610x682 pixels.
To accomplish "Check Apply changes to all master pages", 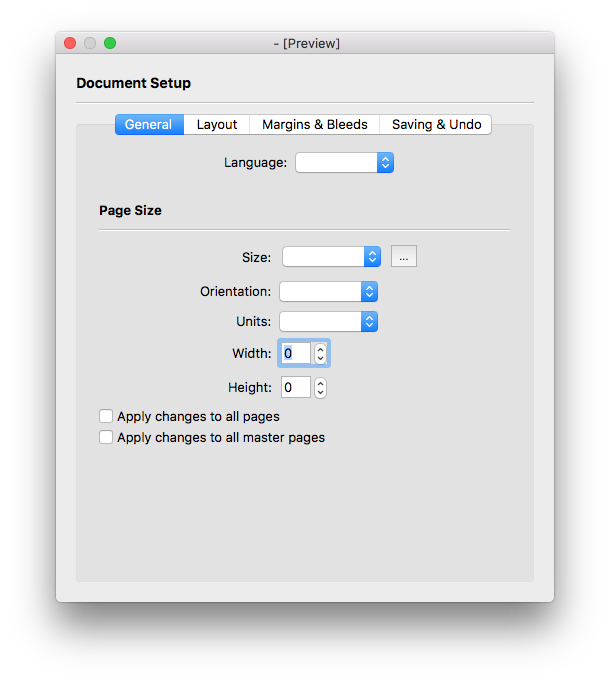I will pyautogui.click(x=106, y=438).
